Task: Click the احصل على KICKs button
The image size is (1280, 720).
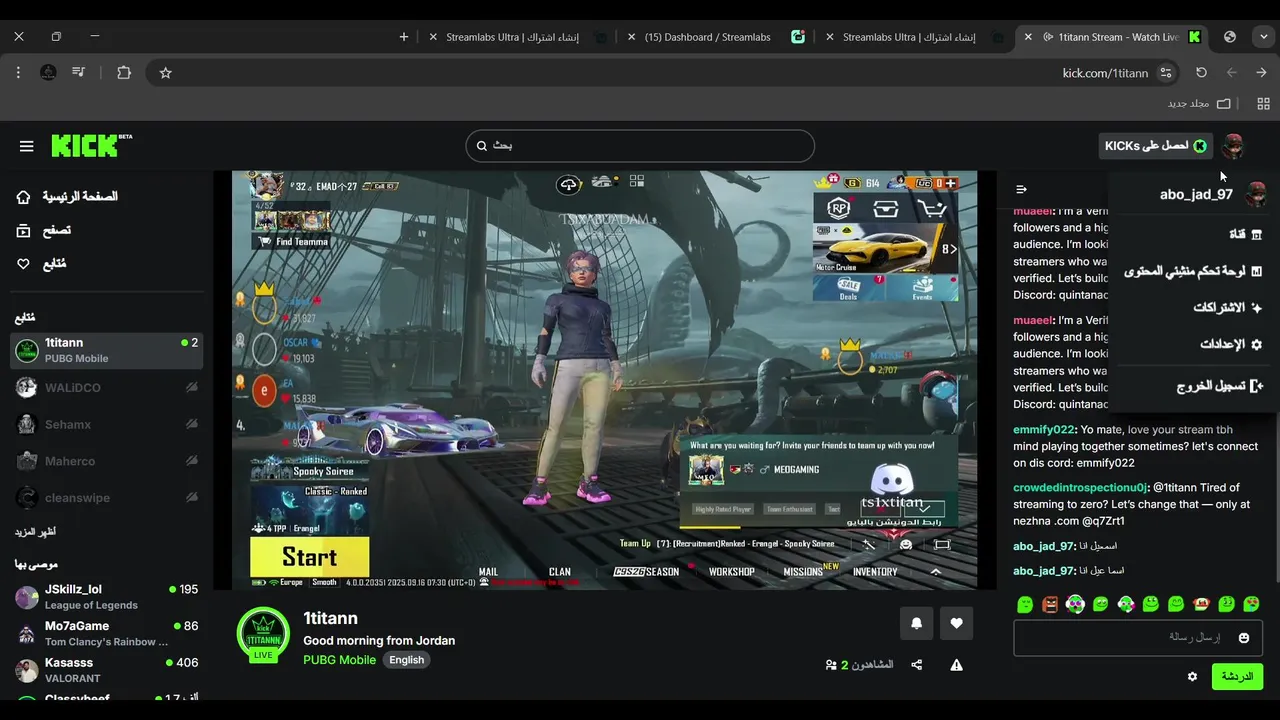Action: coord(1155,146)
